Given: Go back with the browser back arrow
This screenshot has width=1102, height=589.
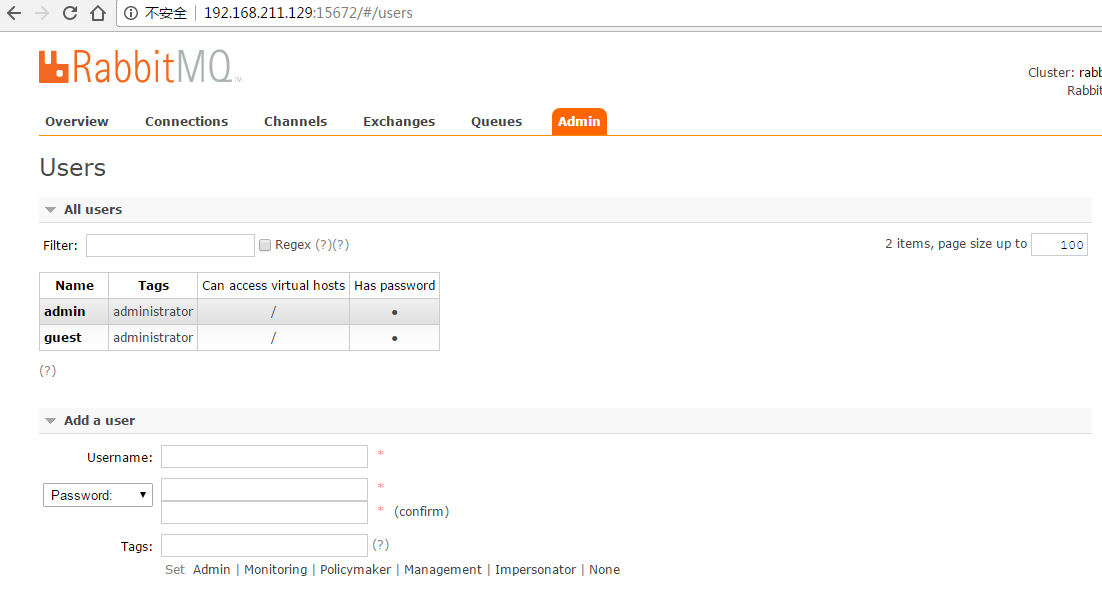Looking at the screenshot, I should coord(13,13).
